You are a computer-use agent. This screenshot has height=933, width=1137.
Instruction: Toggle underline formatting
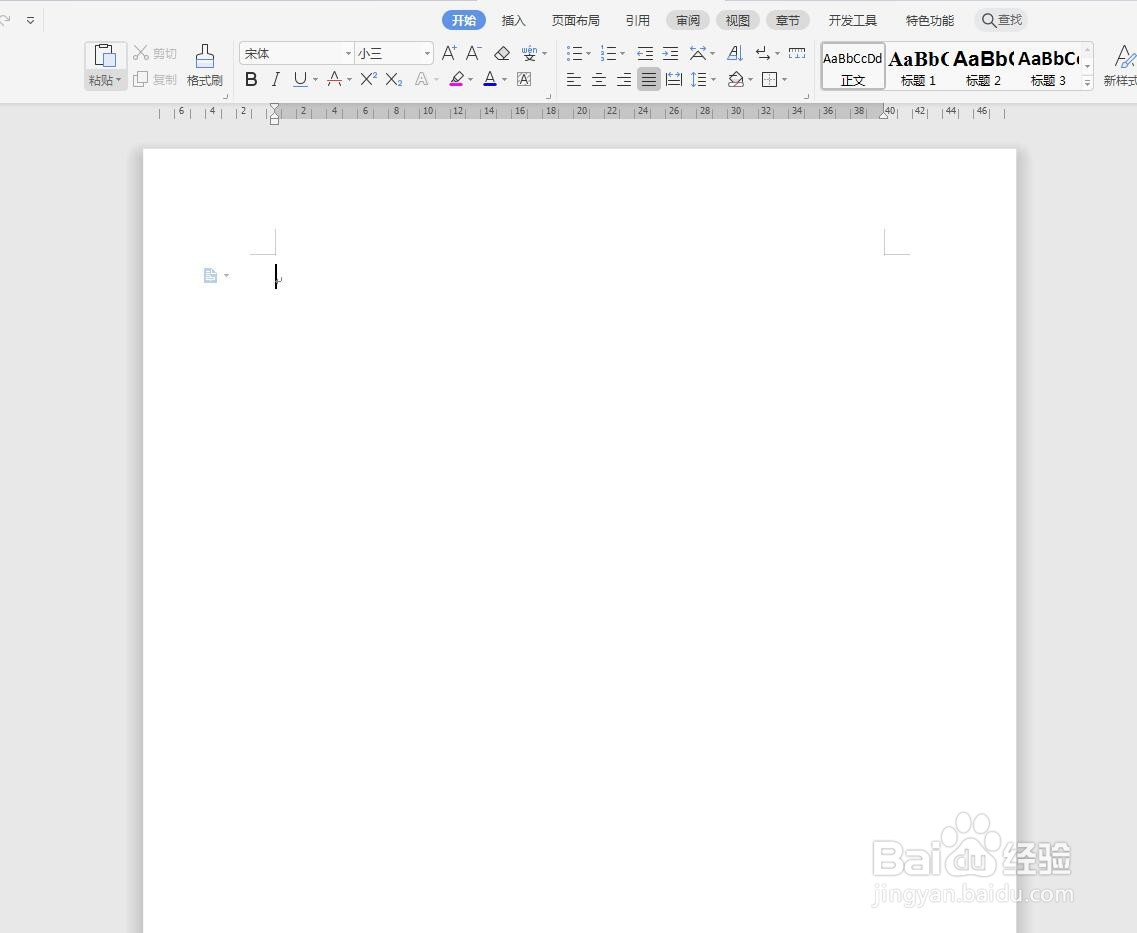[300, 79]
